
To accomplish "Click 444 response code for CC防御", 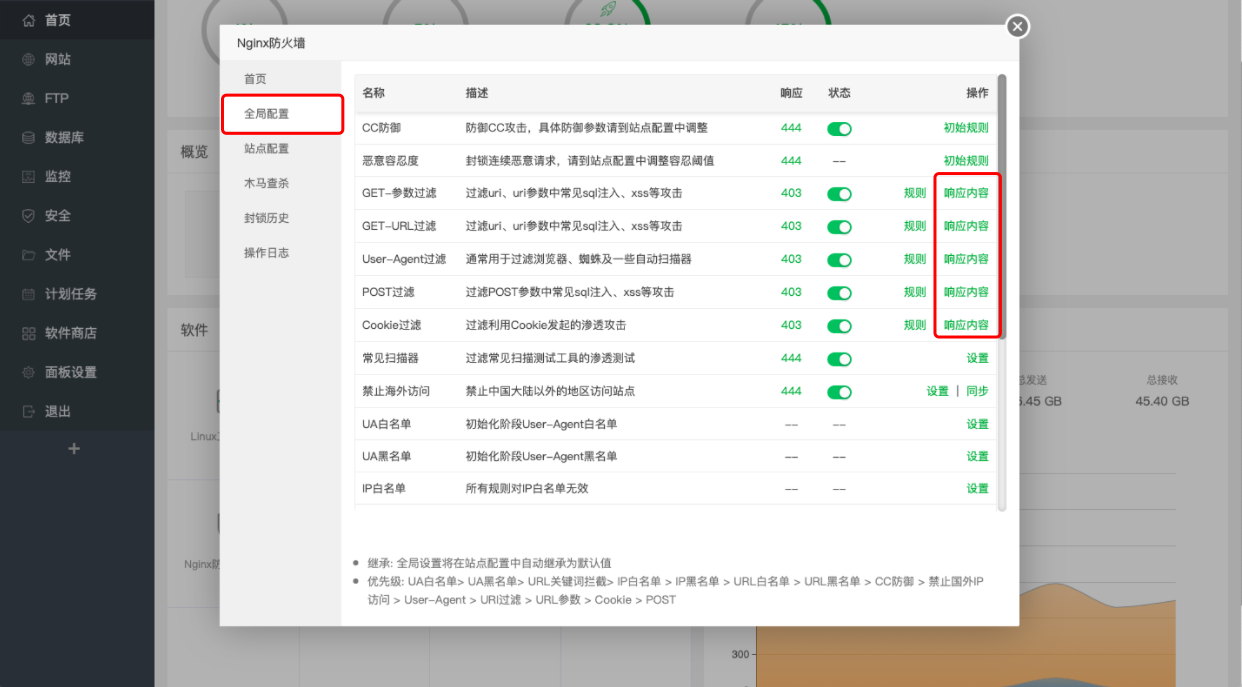I will 791,128.
